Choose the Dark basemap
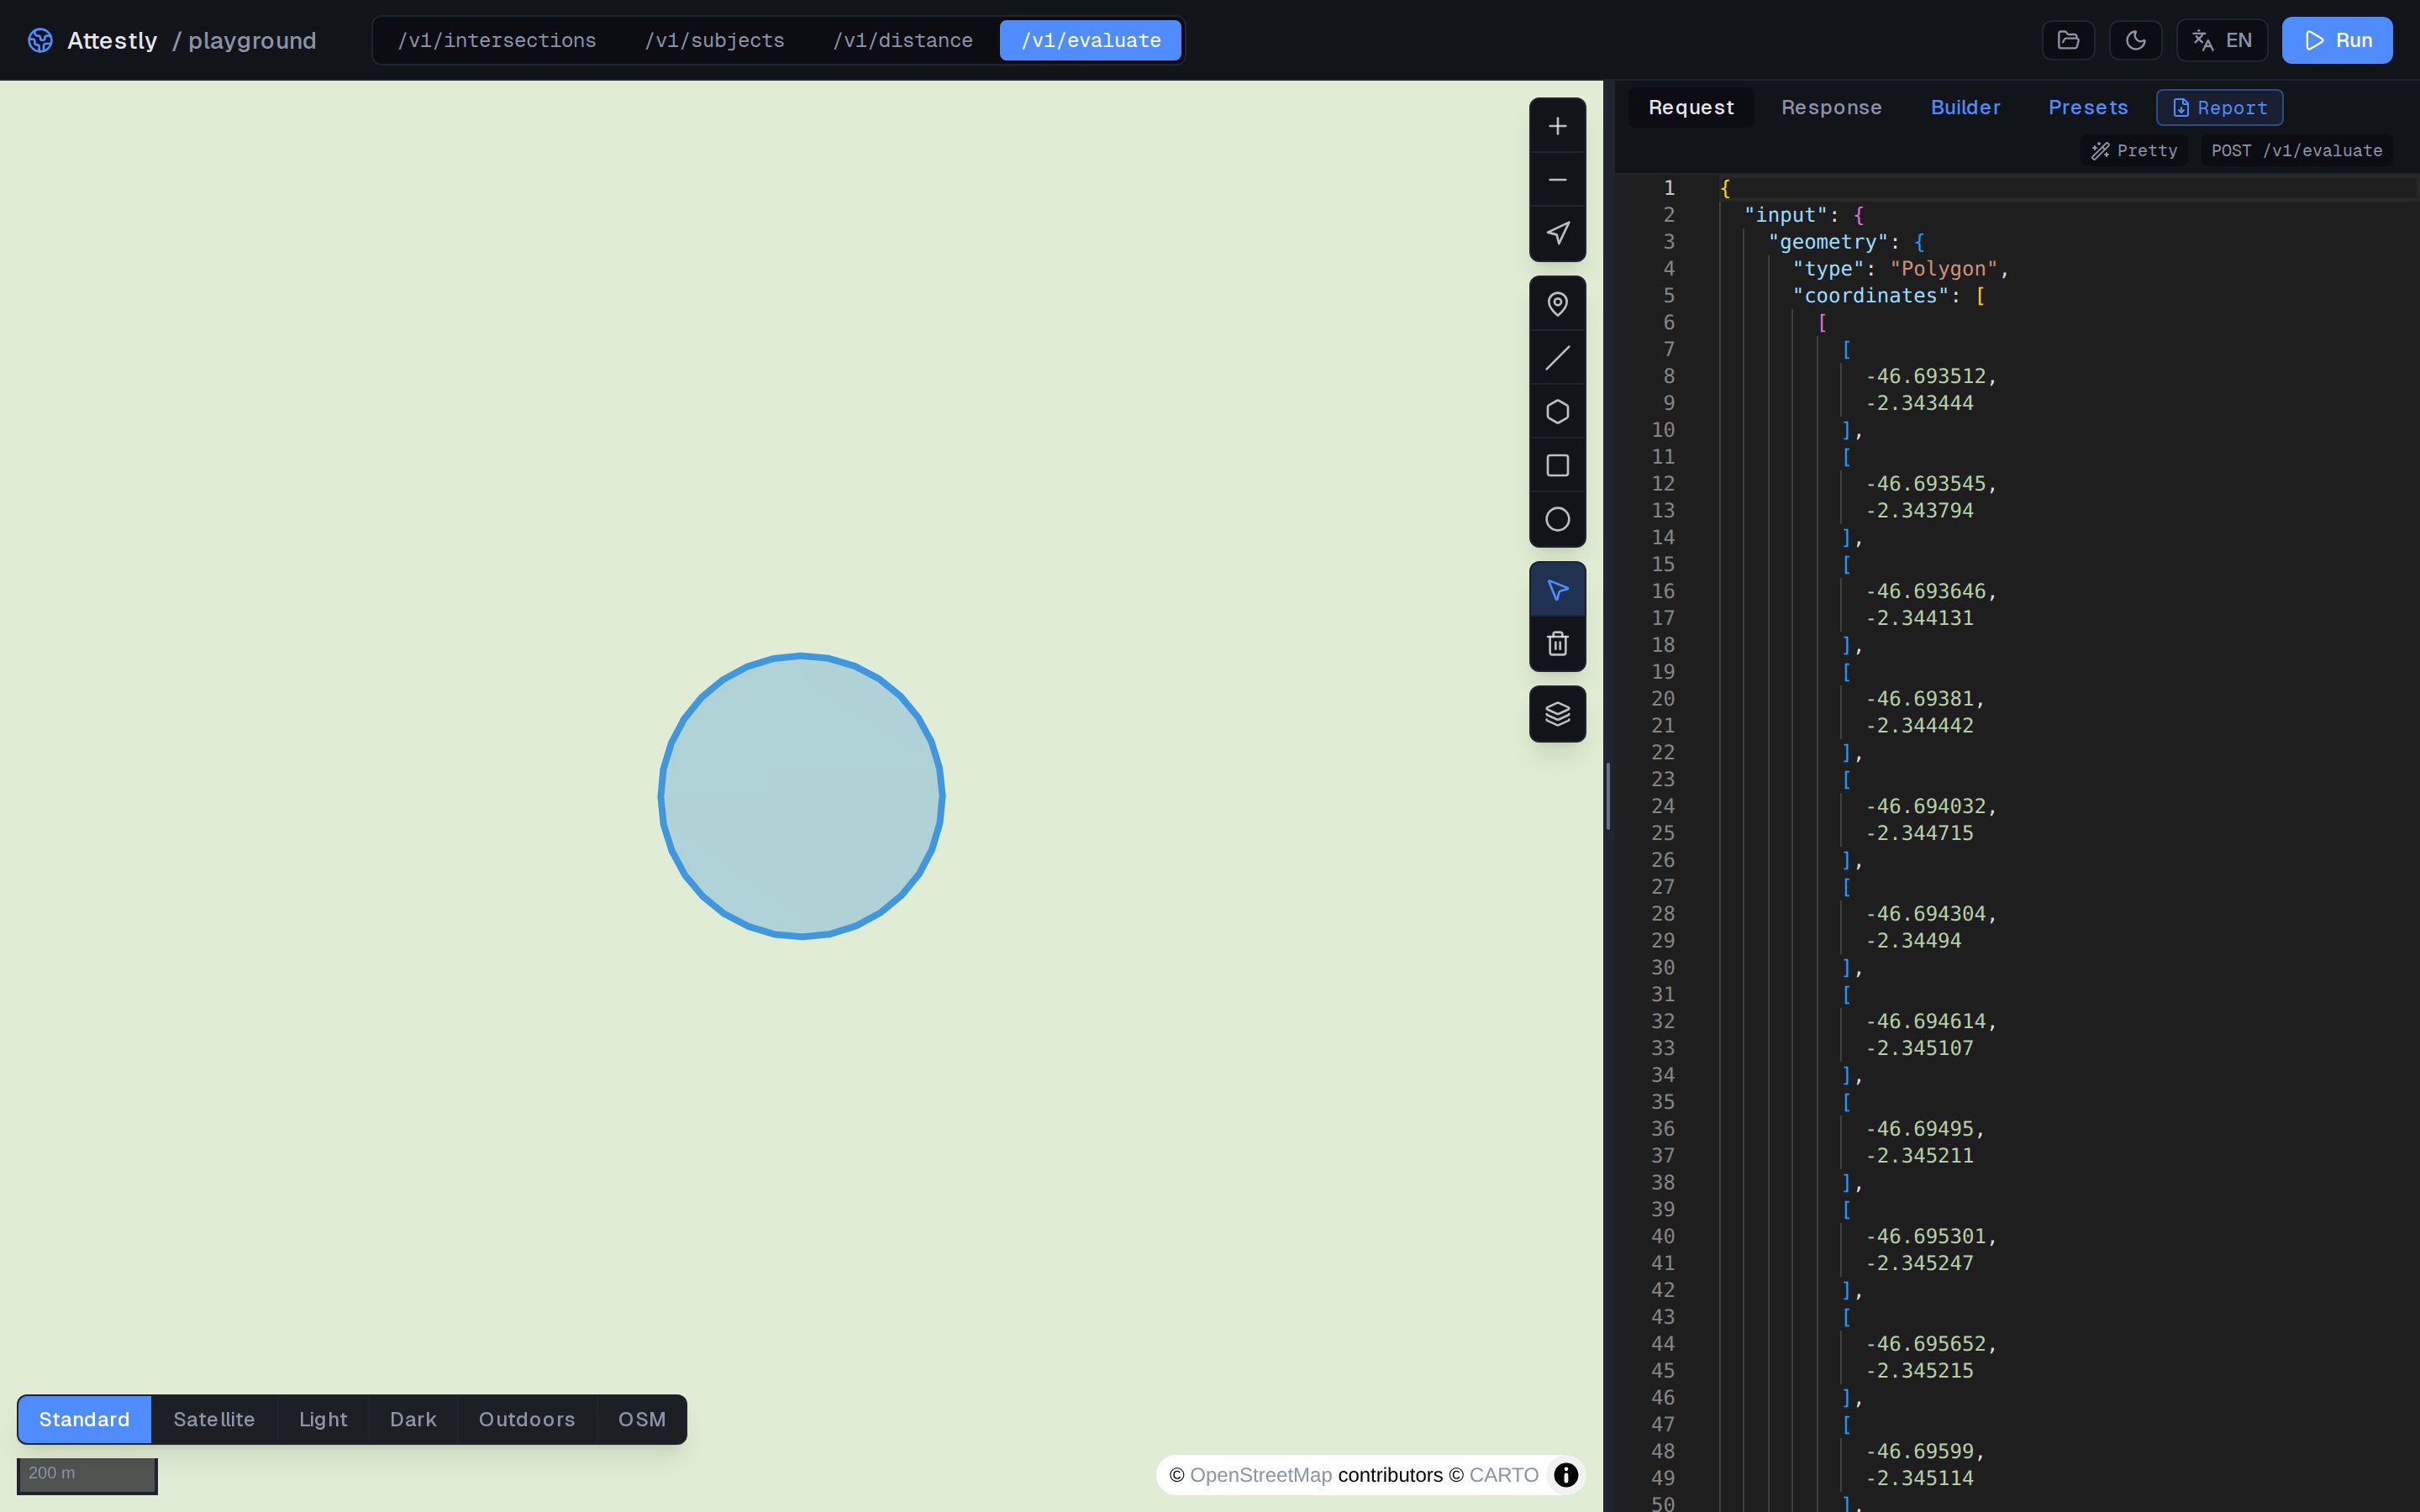Viewport: 2420px width, 1512px height. (x=413, y=1419)
